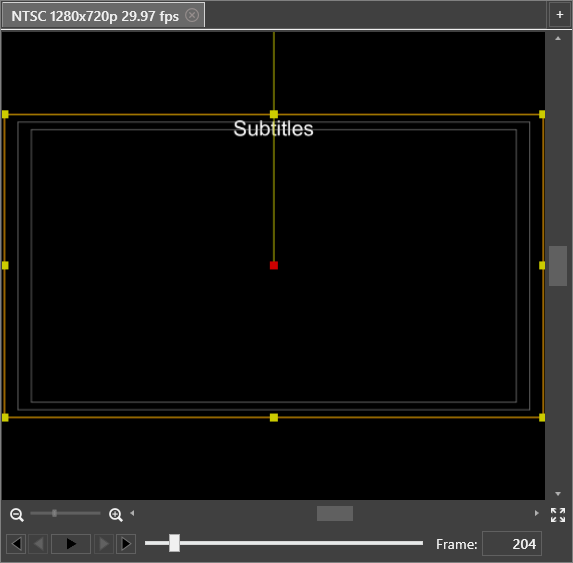Select the Subtitles text in preview

(x=273, y=129)
